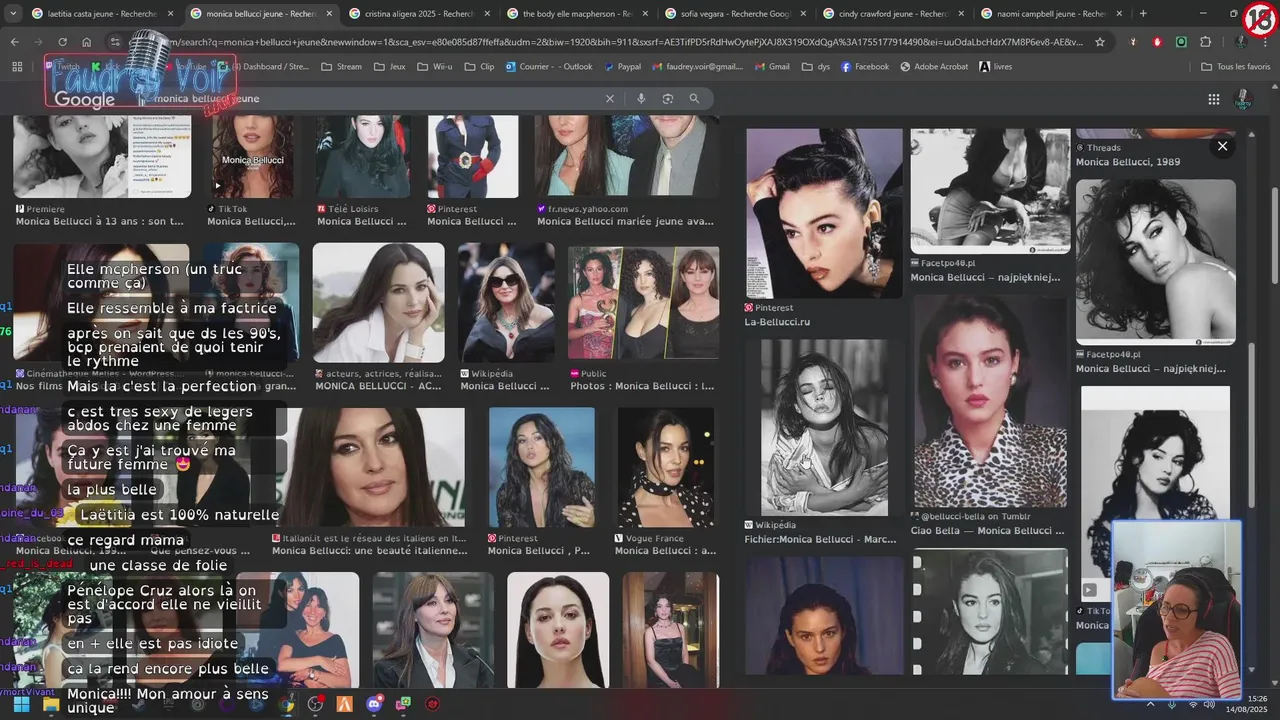Open the Adobe Acrobat bookmark
This screenshot has height=720, width=1280.
[932, 67]
